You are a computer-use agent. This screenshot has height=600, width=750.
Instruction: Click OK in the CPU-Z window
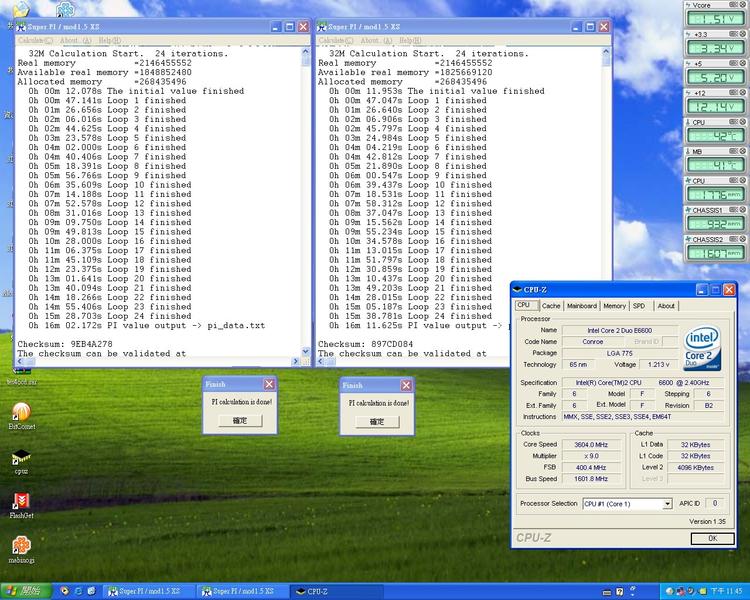[712, 538]
